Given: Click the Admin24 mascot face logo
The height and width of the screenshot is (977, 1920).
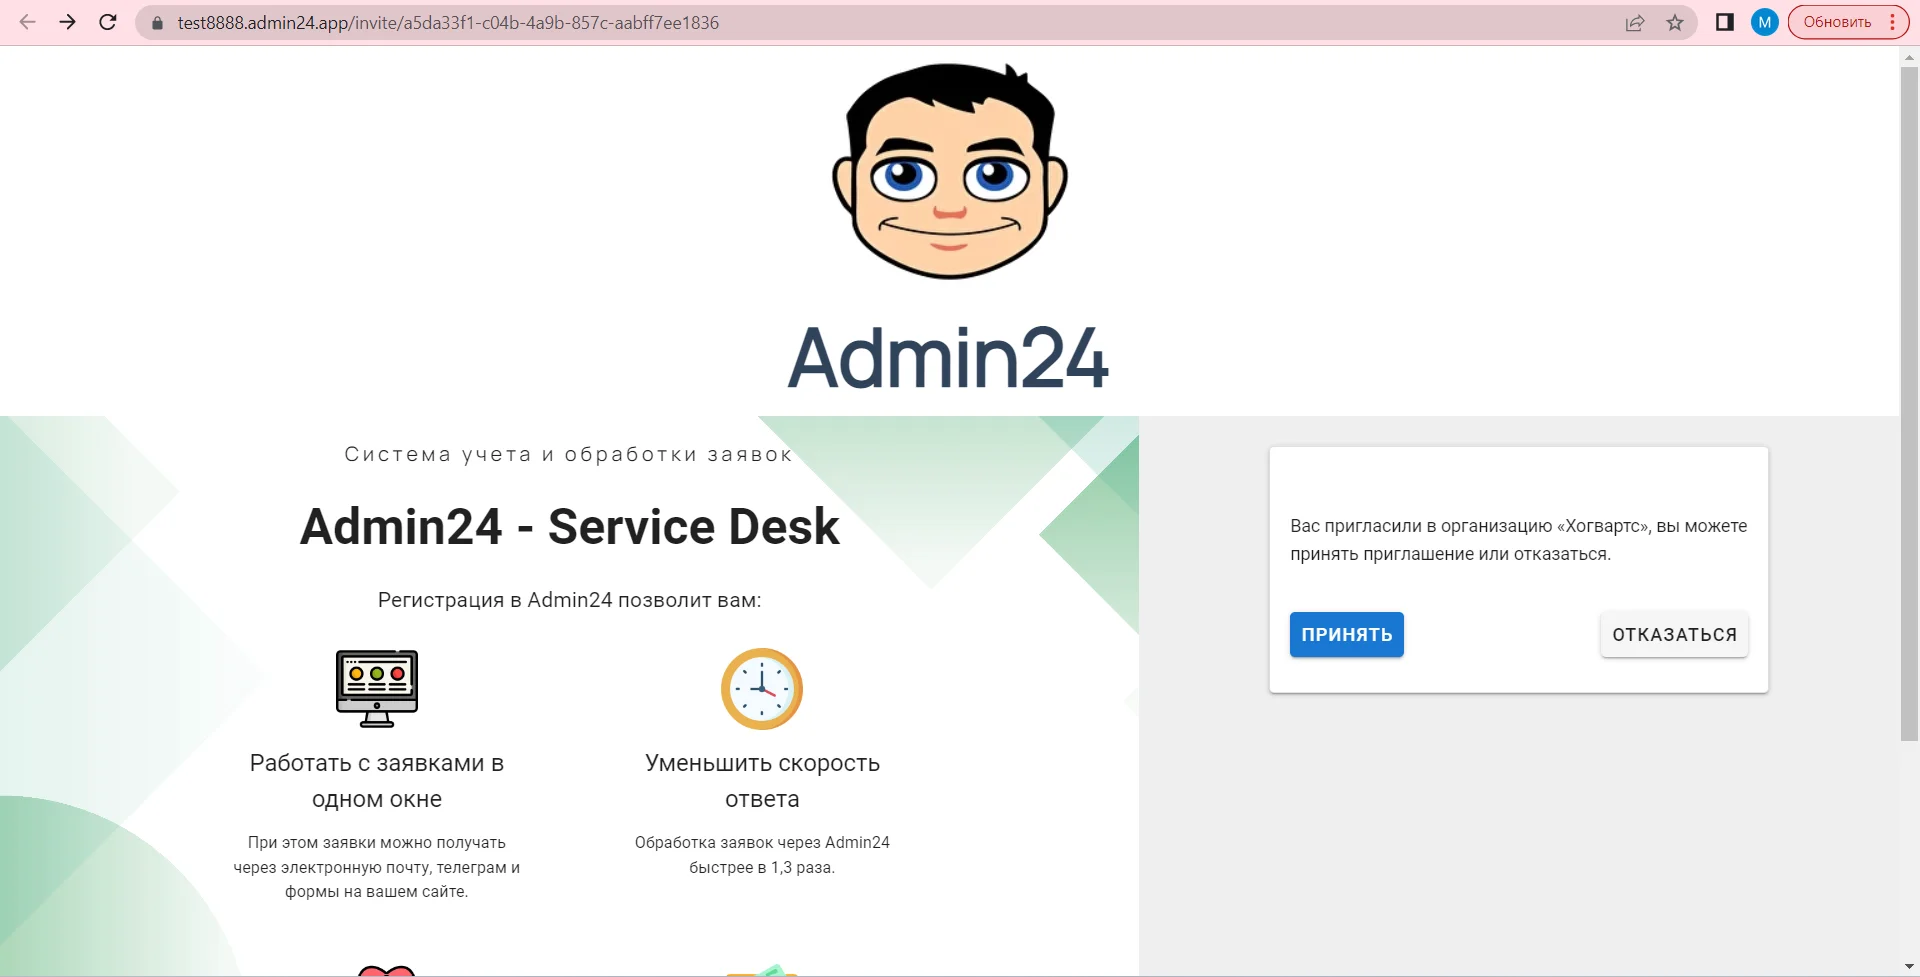Looking at the screenshot, I should [949, 170].
